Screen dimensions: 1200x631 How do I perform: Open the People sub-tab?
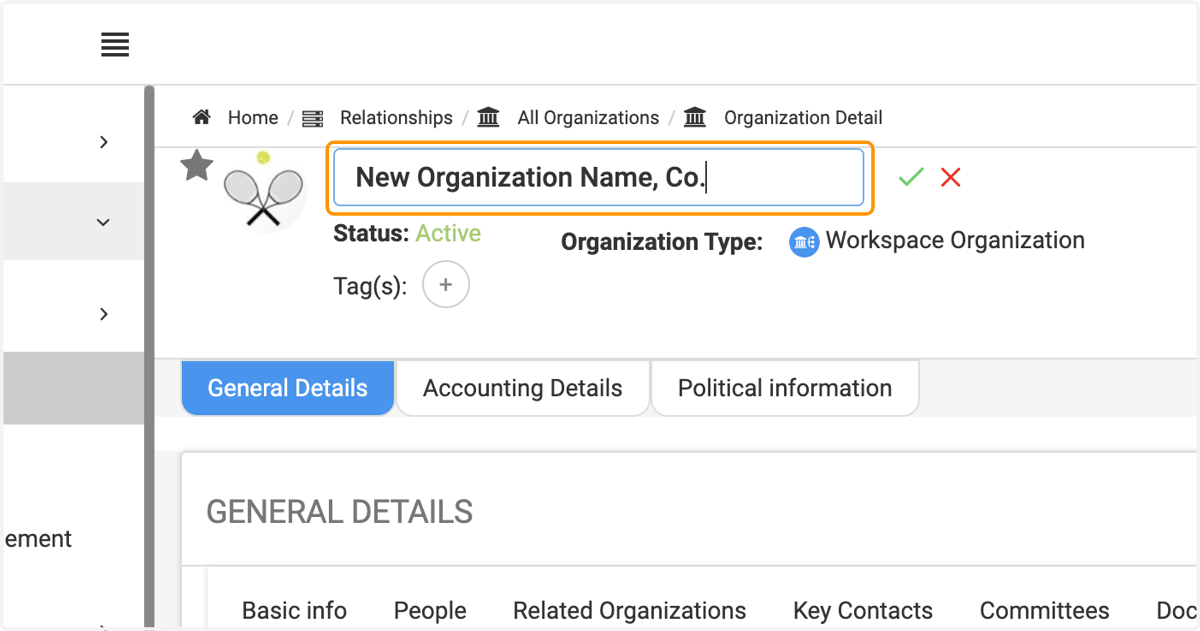[430, 611]
